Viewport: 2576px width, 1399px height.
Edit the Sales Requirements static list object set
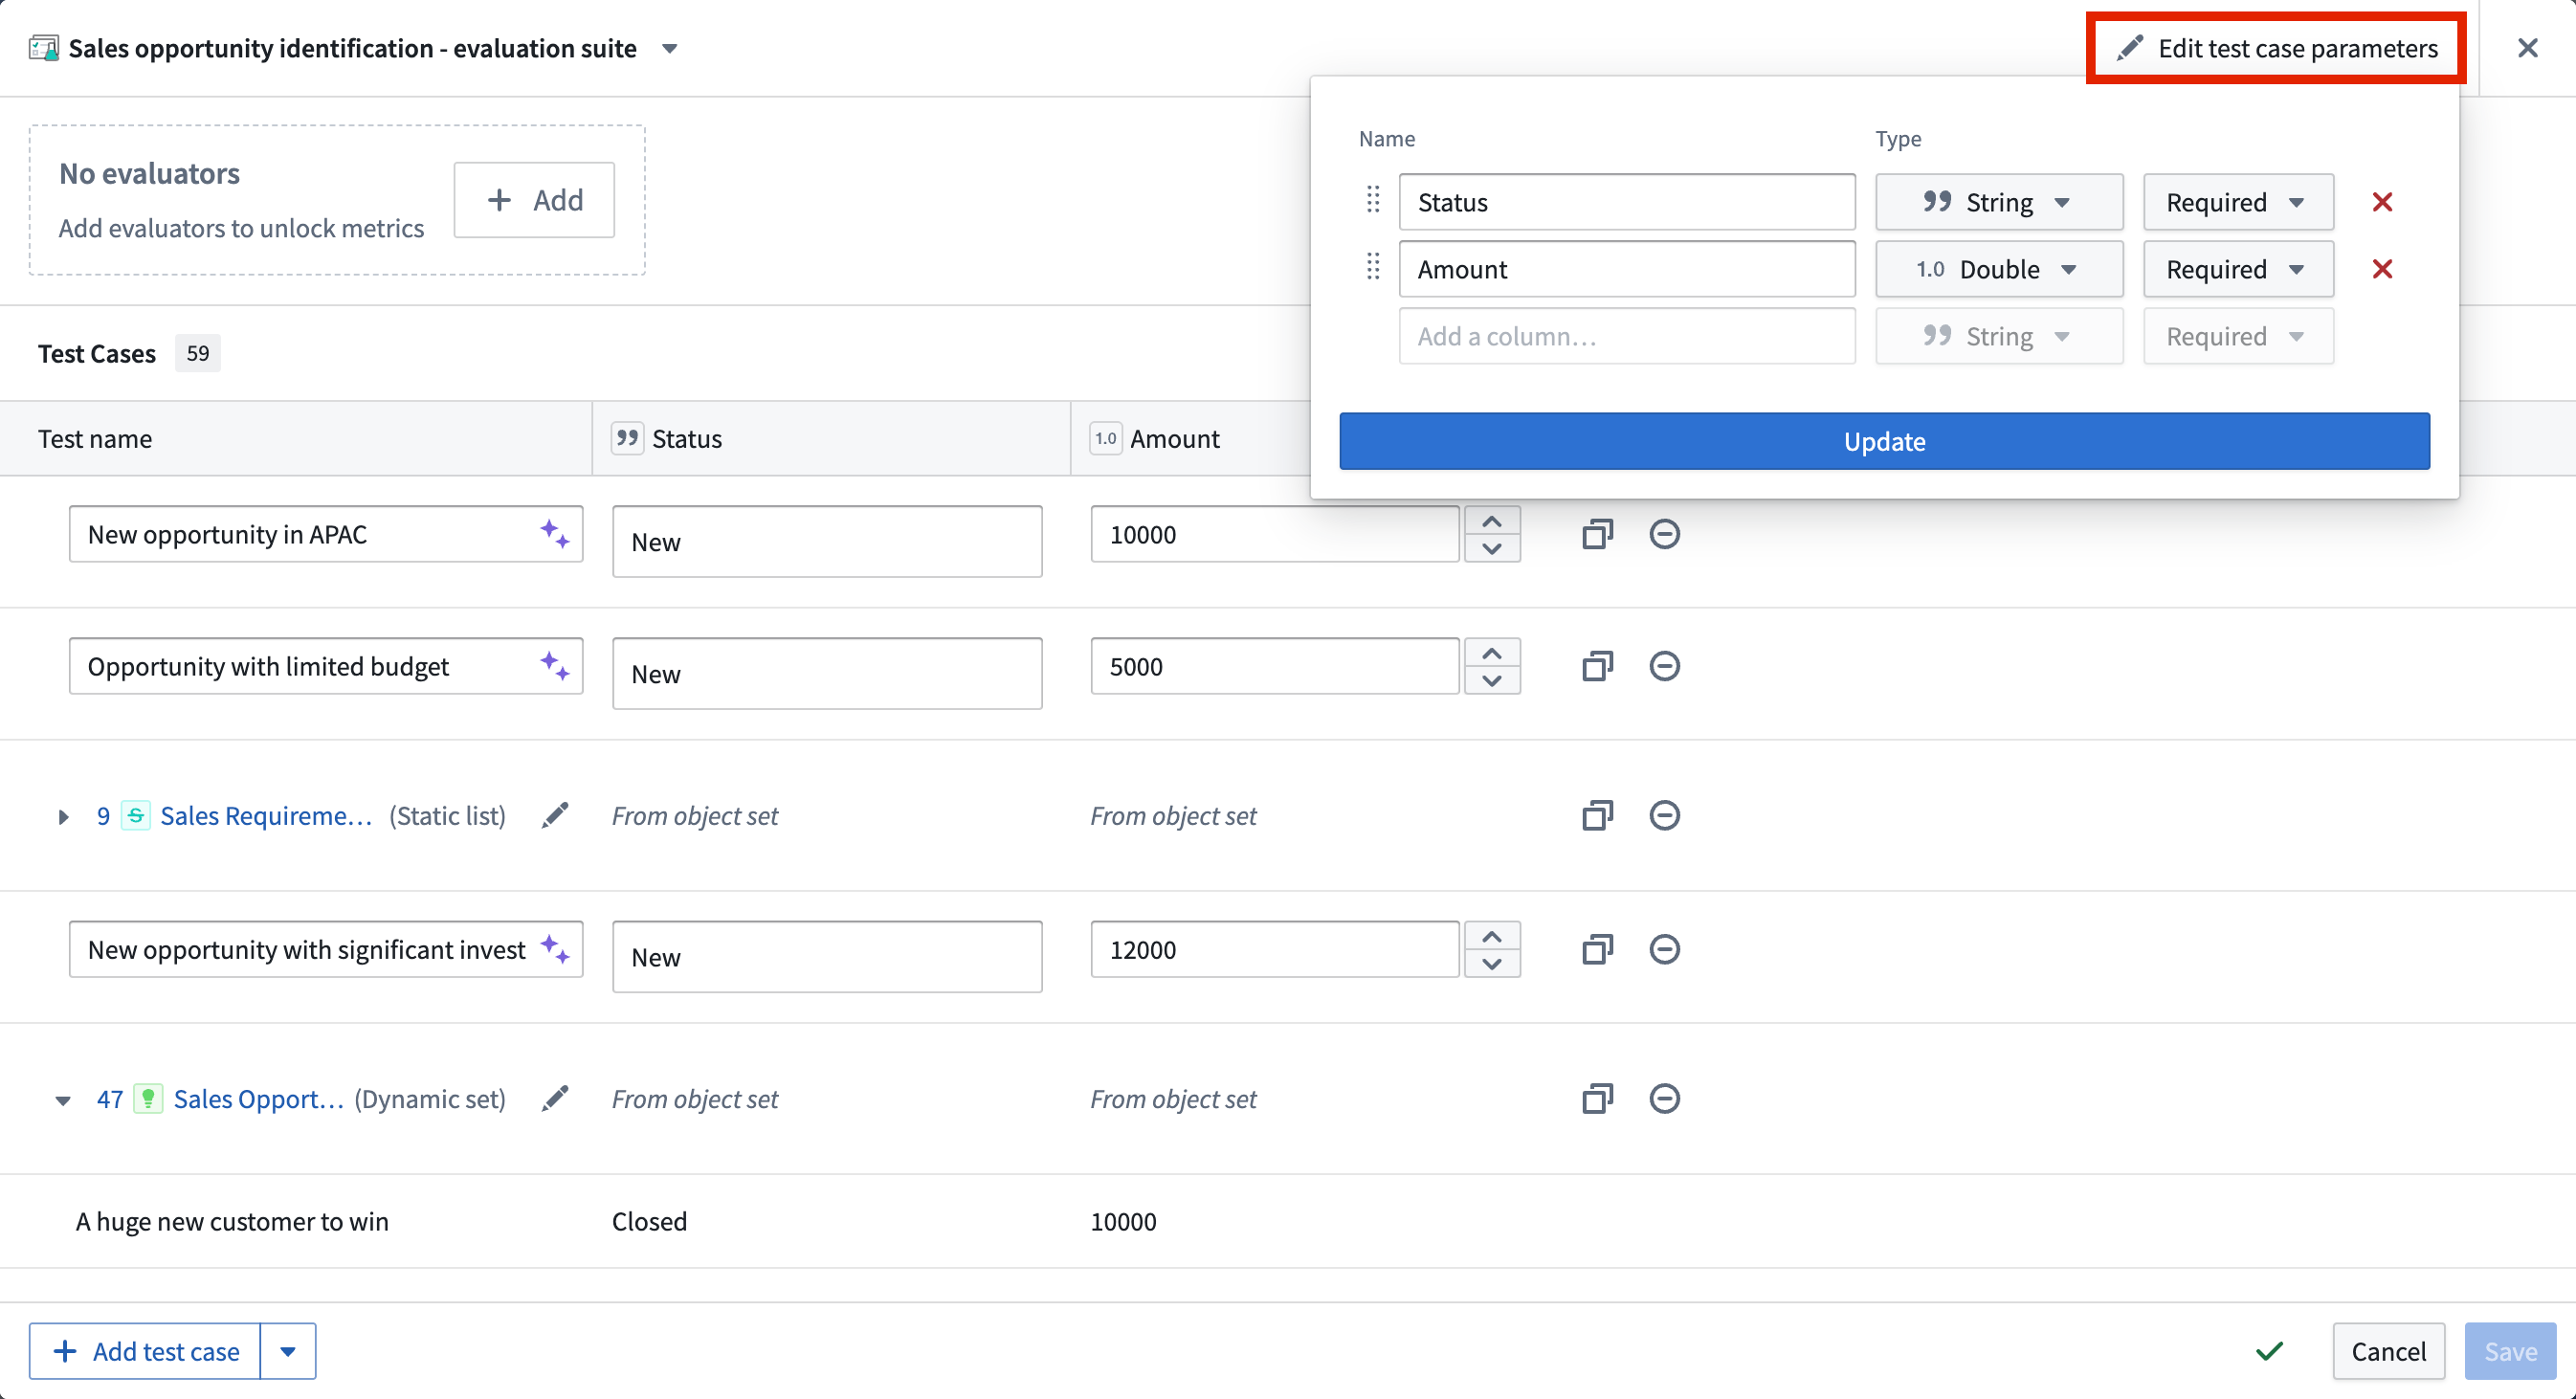click(x=555, y=815)
